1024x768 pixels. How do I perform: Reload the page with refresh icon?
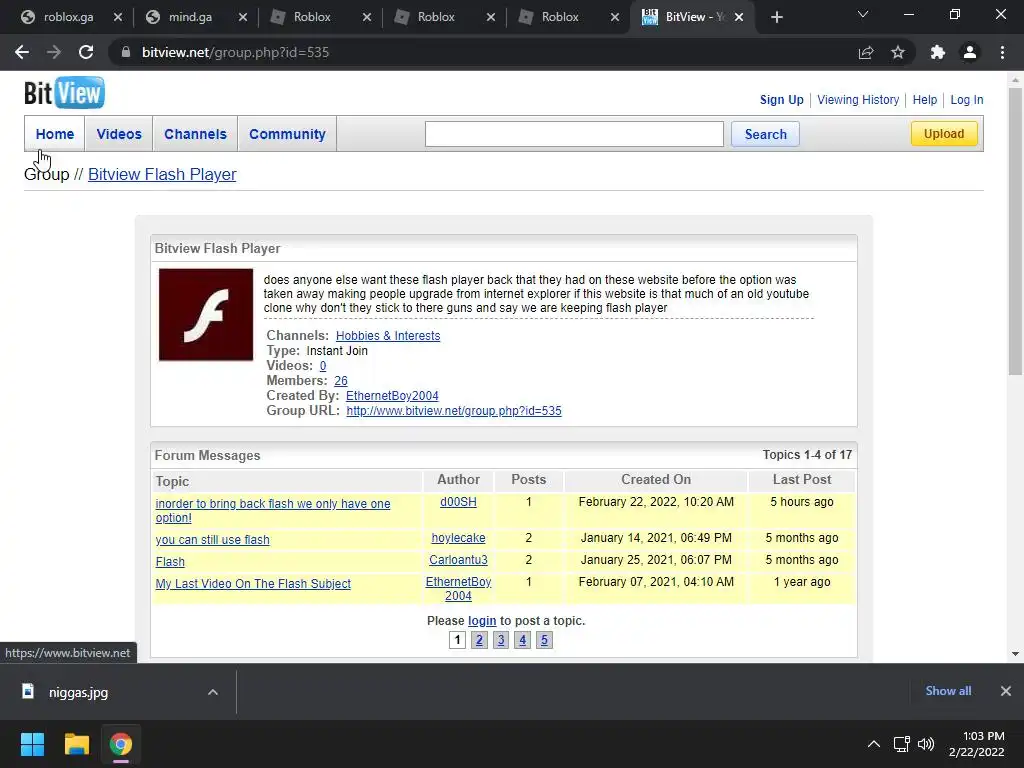point(86,52)
